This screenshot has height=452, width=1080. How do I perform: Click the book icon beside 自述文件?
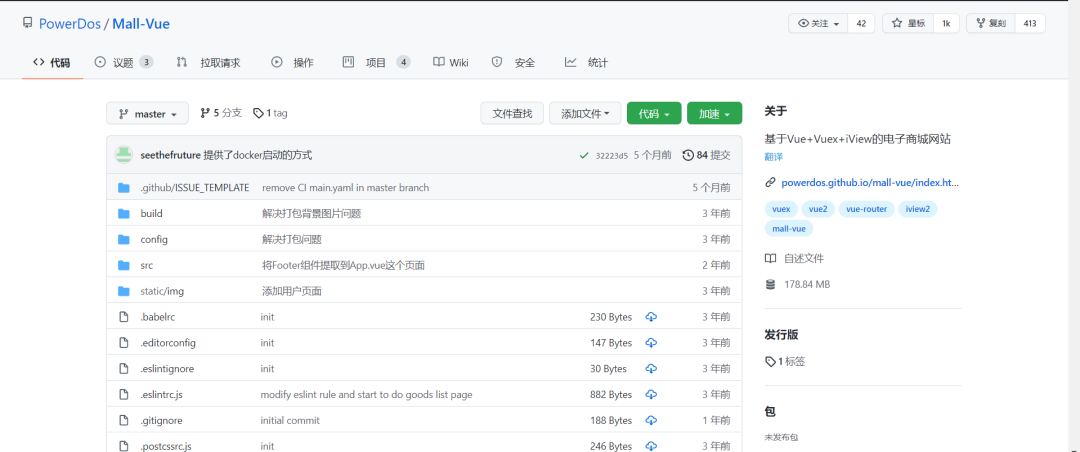[770, 258]
